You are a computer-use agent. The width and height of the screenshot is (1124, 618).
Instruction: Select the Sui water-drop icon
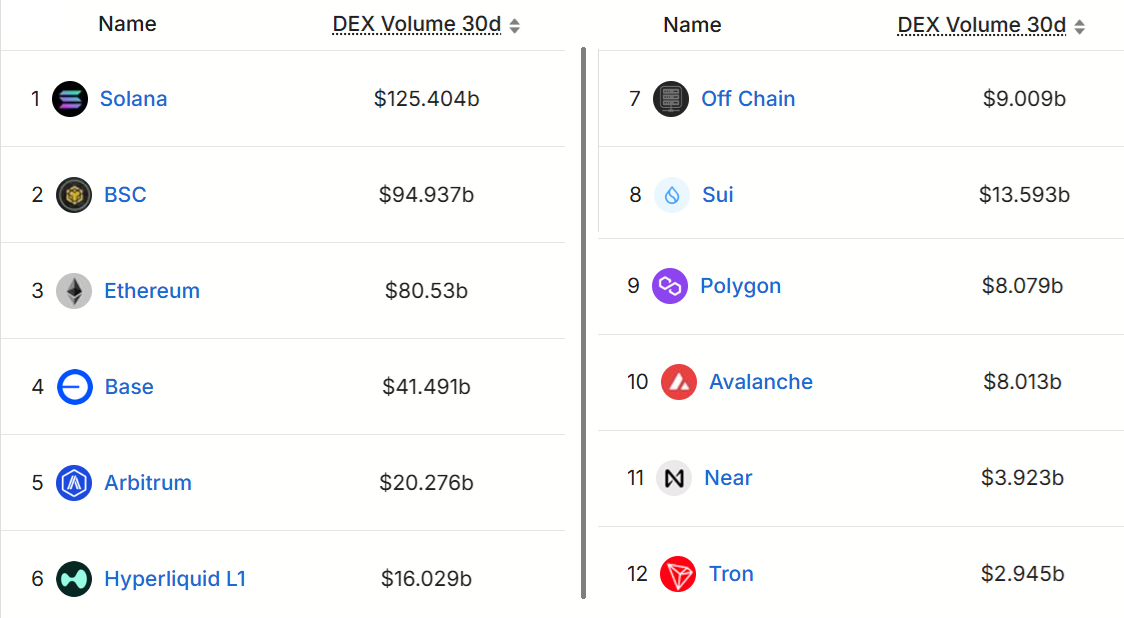tap(671, 195)
